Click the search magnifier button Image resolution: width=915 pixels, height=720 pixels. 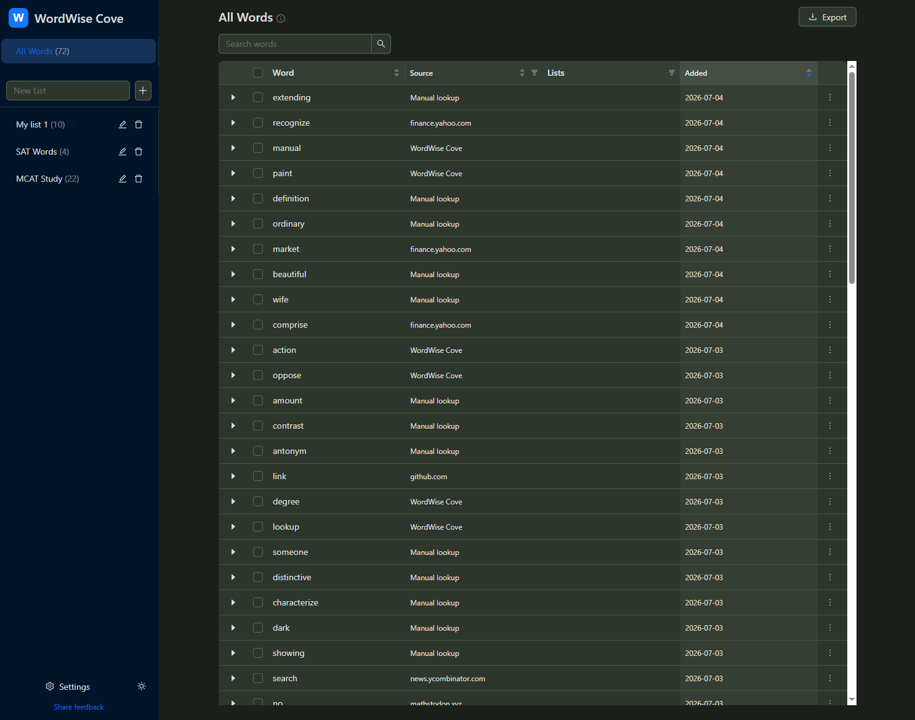(381, 44)
